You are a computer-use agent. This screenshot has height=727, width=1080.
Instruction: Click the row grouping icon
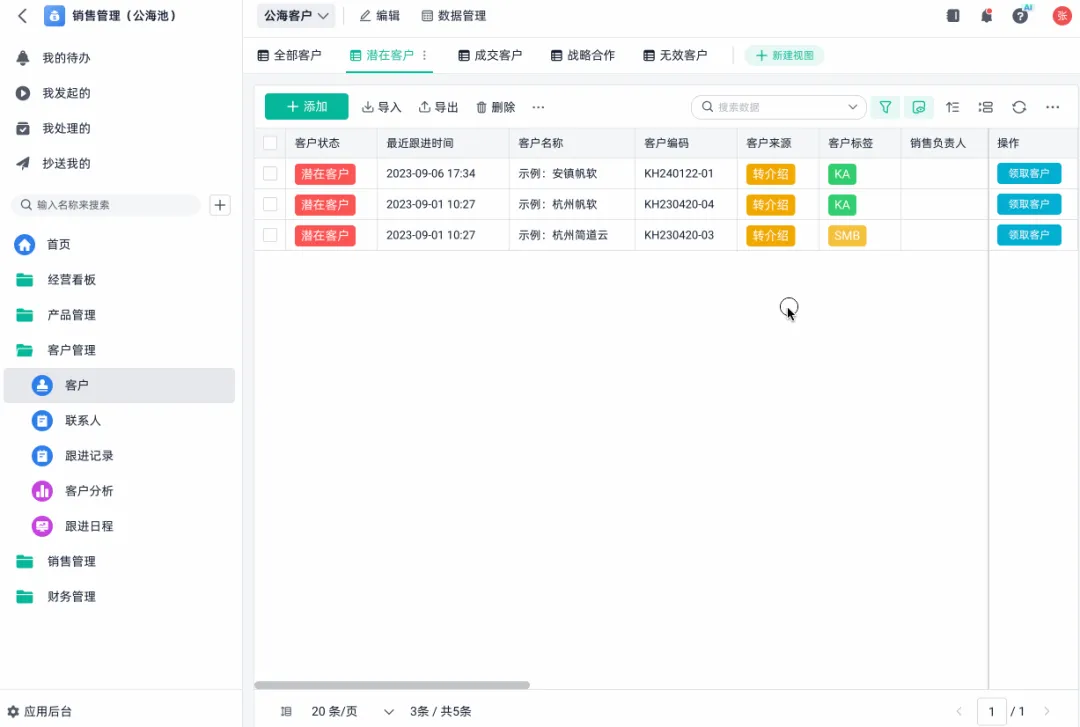point(985,107)
